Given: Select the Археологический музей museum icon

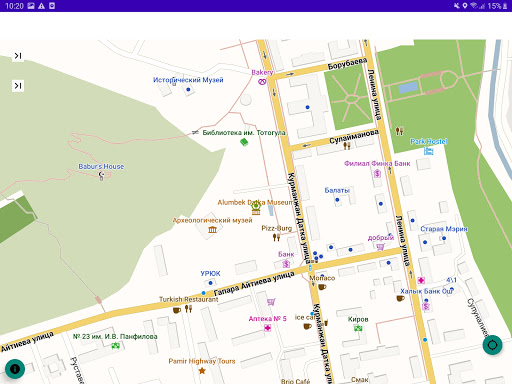Looking at the screenshot, I should pyautogui.click(x=212, y=230).
